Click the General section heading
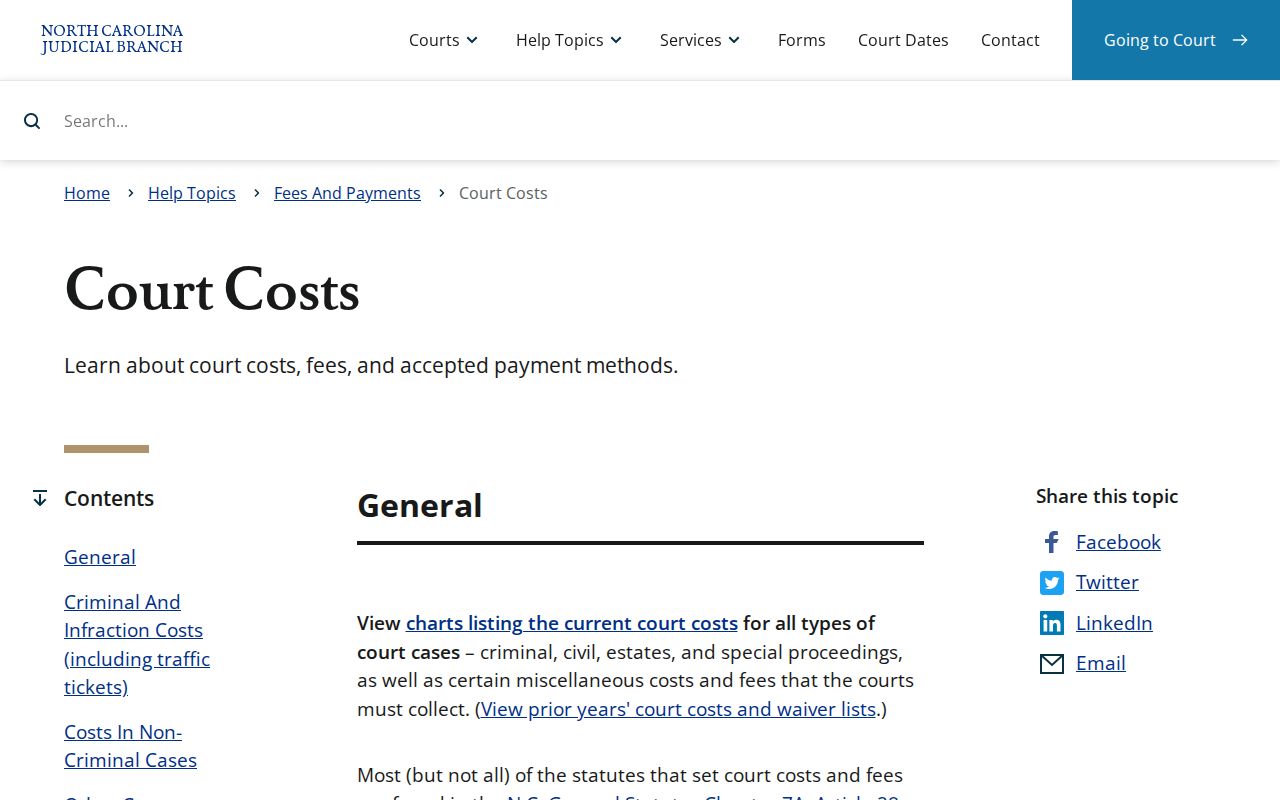The image size is (1280, 800). [420, 505]
